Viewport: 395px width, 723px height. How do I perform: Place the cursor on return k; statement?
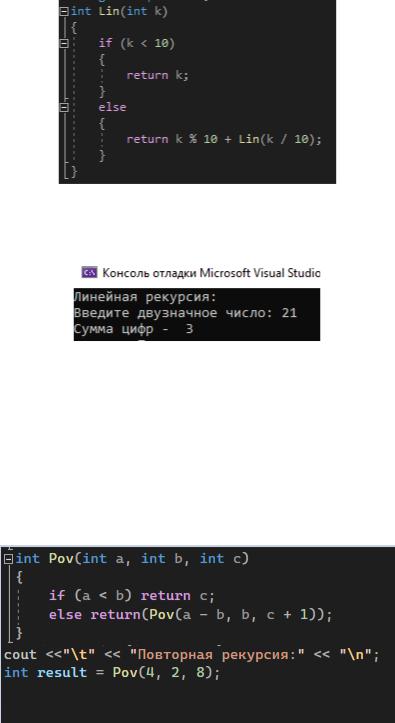tap(158, 75)
